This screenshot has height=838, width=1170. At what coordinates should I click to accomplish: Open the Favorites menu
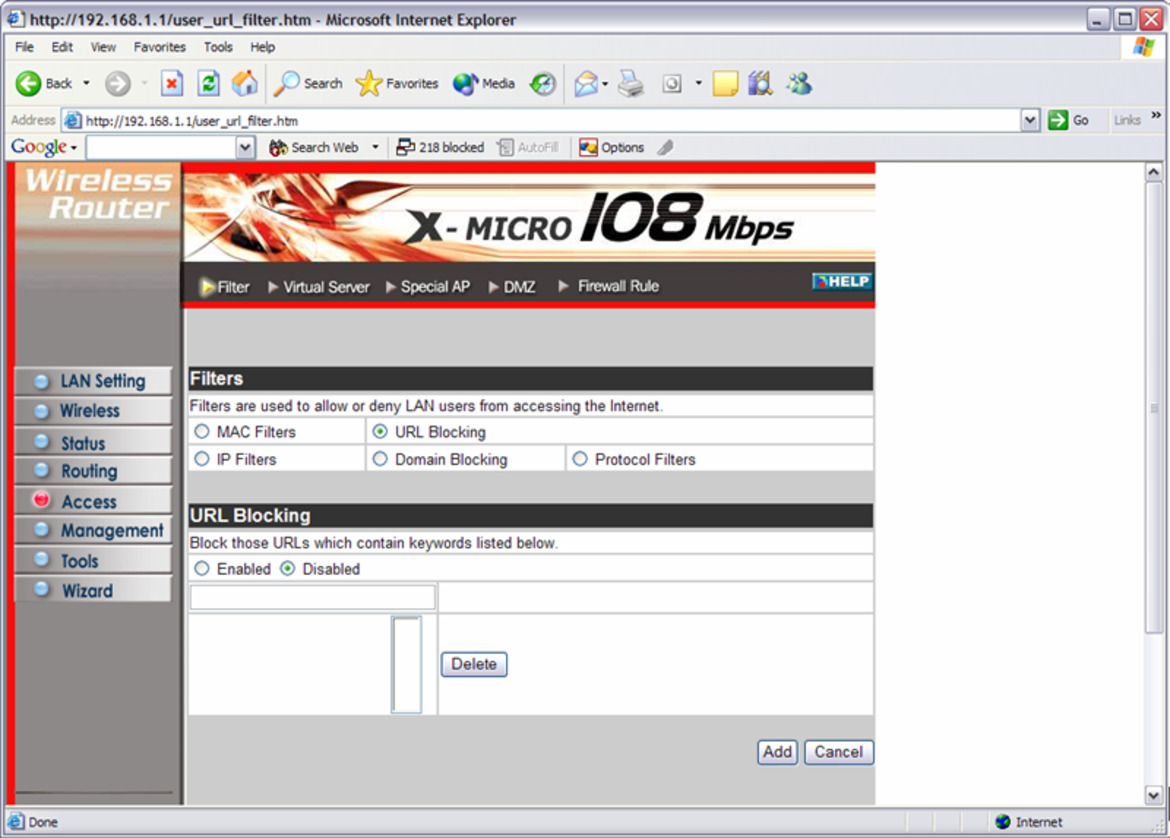point(160,47)
